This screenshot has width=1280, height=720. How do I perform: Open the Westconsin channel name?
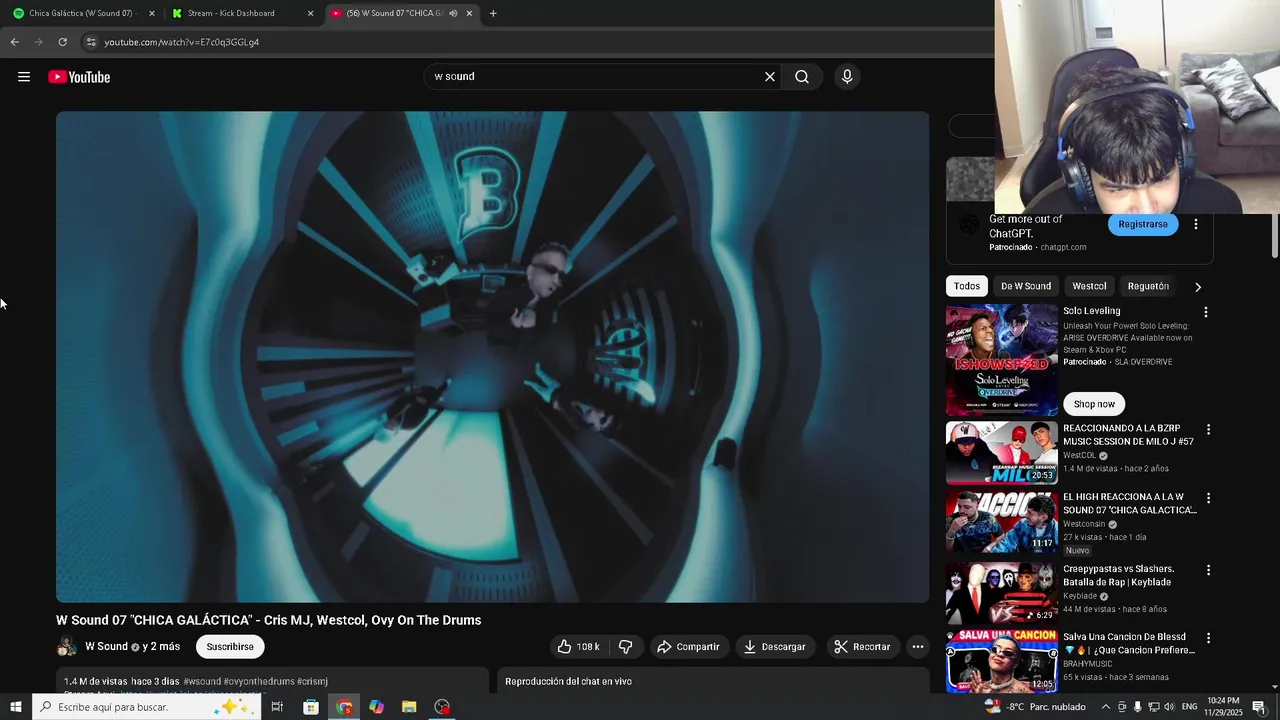click(x=1084, y=524)
